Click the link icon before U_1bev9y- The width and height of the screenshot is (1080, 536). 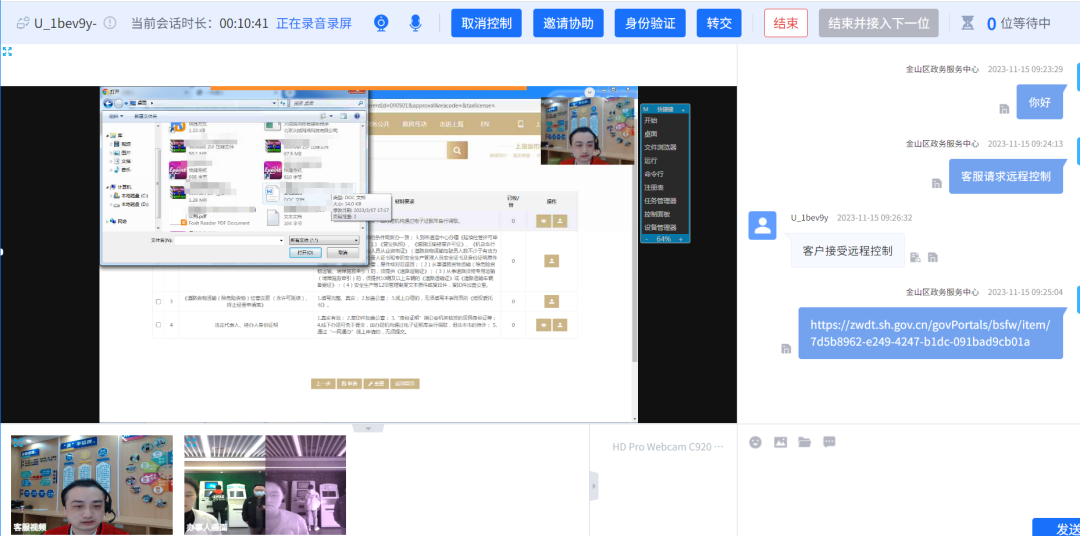coord(23,23)
